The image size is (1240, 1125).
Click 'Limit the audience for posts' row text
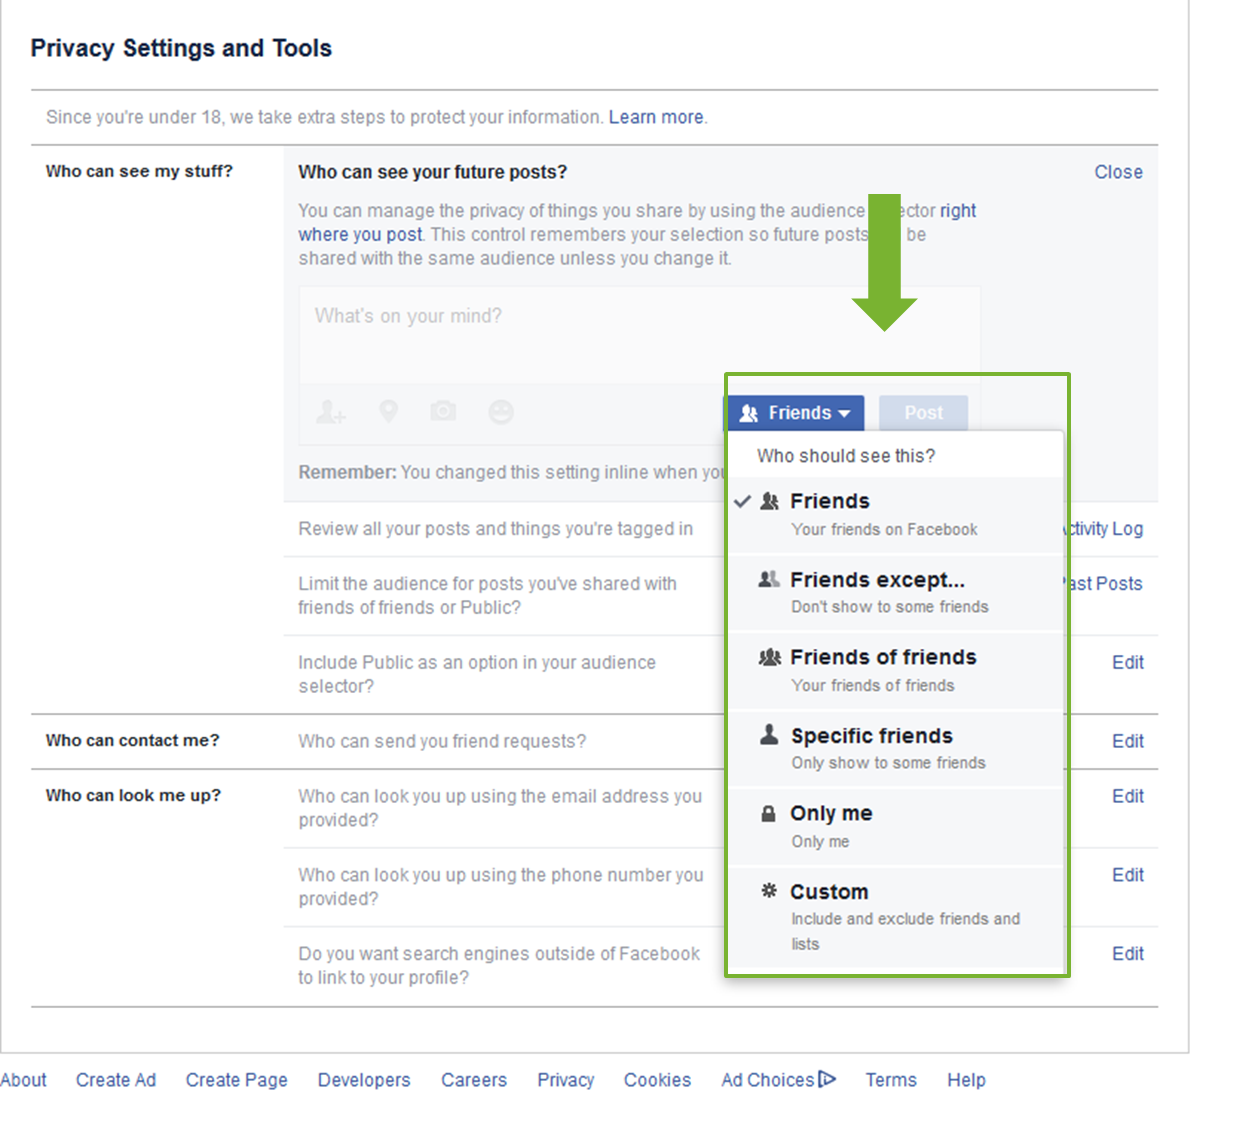[x=487, y=595]
